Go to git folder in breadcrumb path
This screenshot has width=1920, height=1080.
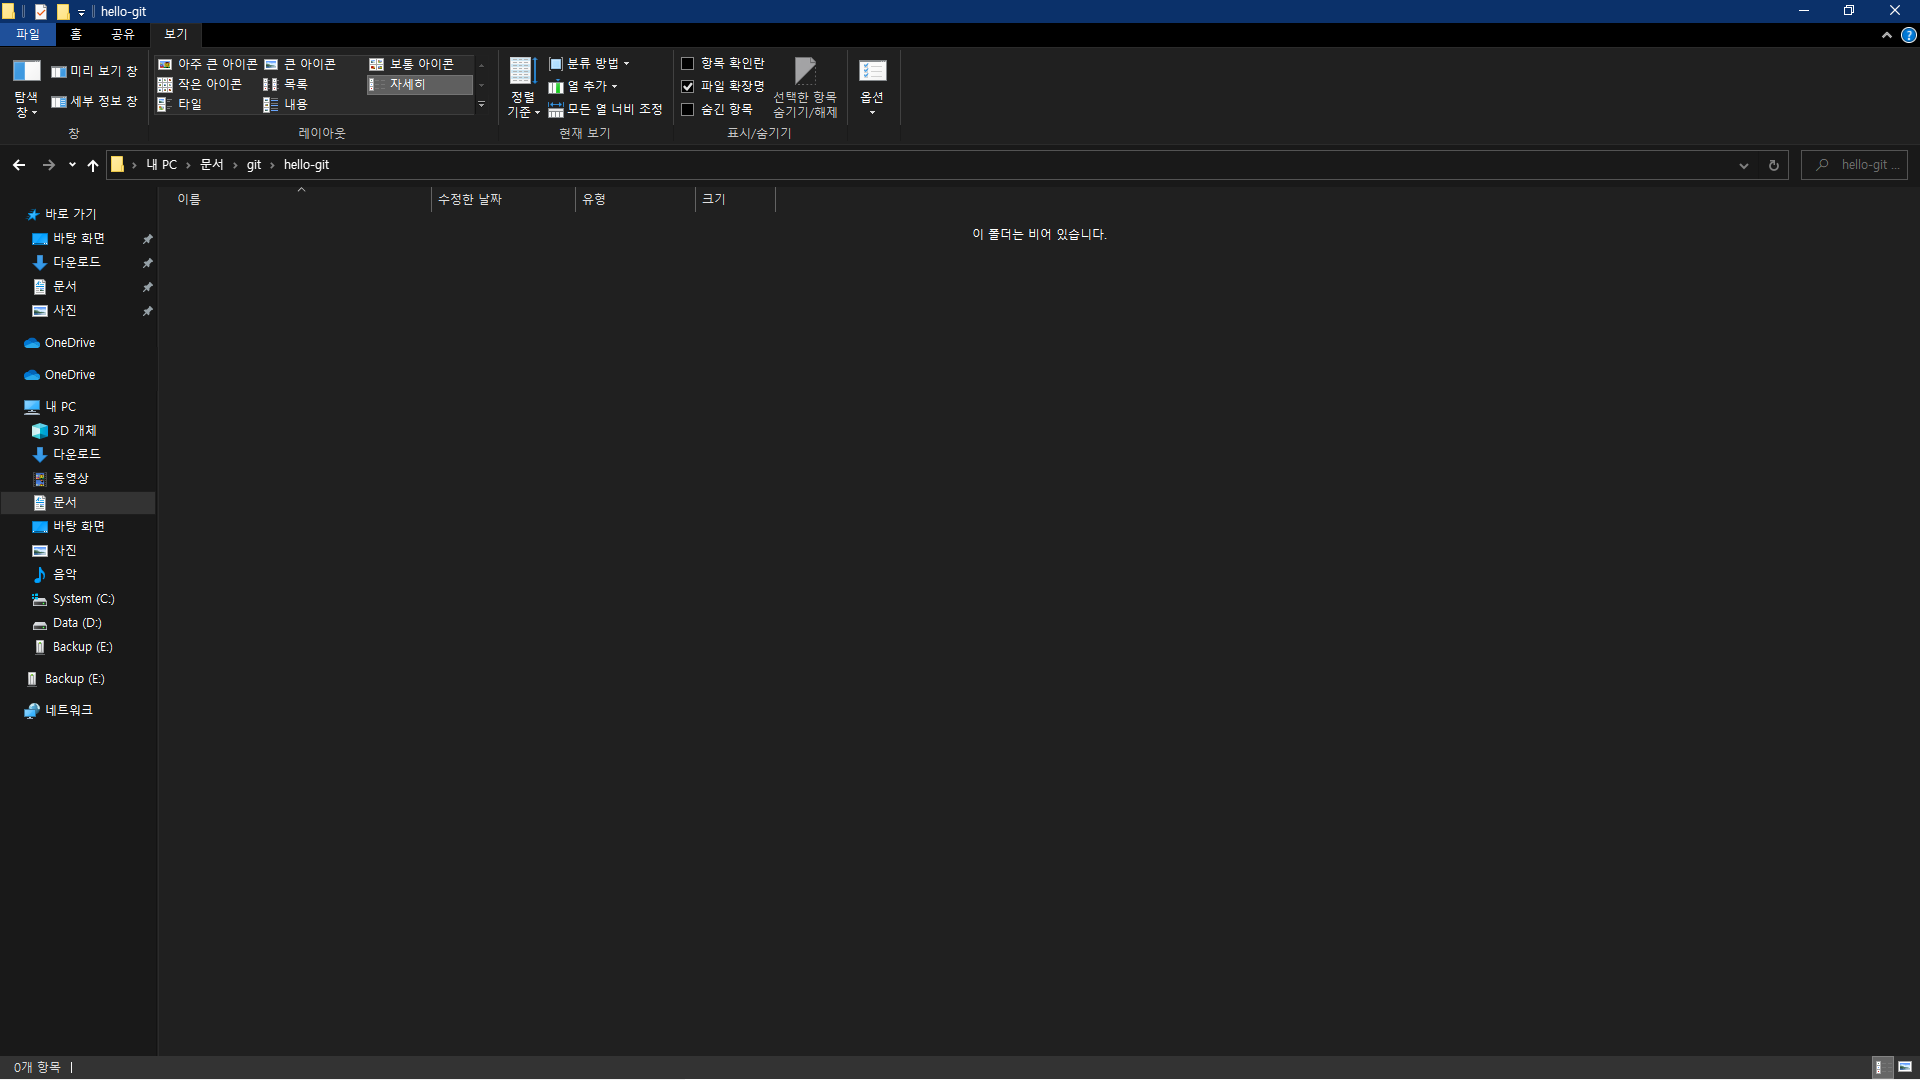(254, 165)
